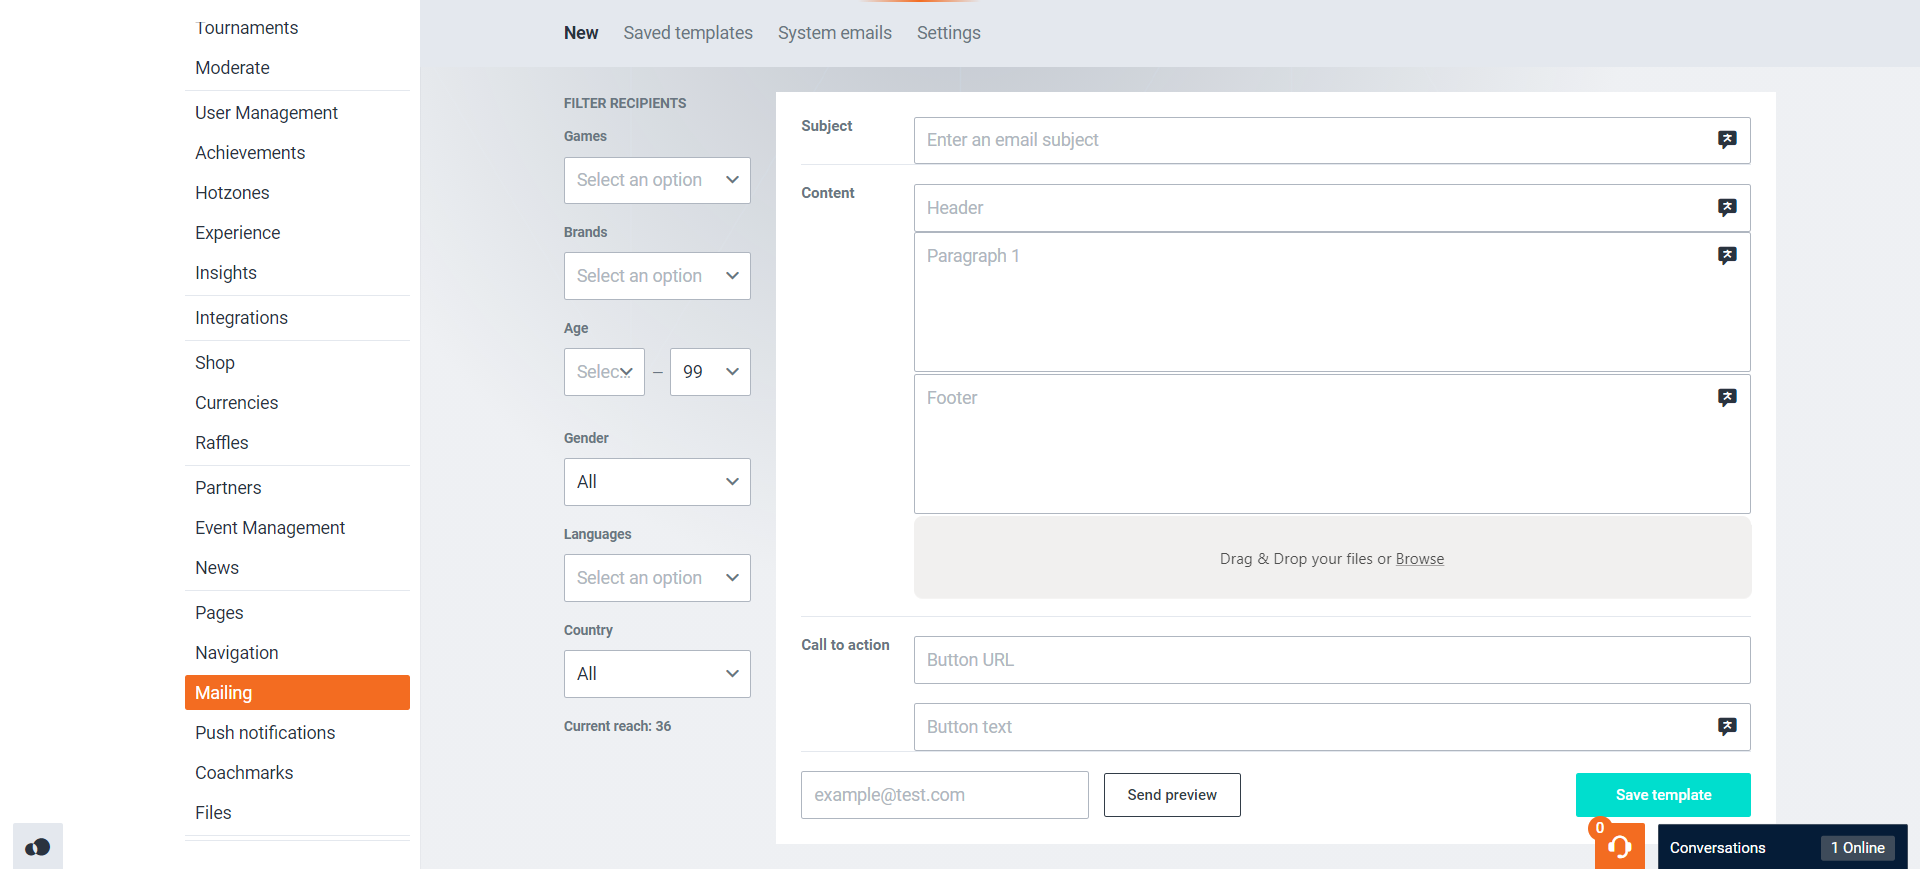The image size is (1920, 869).
Task: Switch to the Saved templates tab
Action: pyautogui.click(x=688, y=33)
